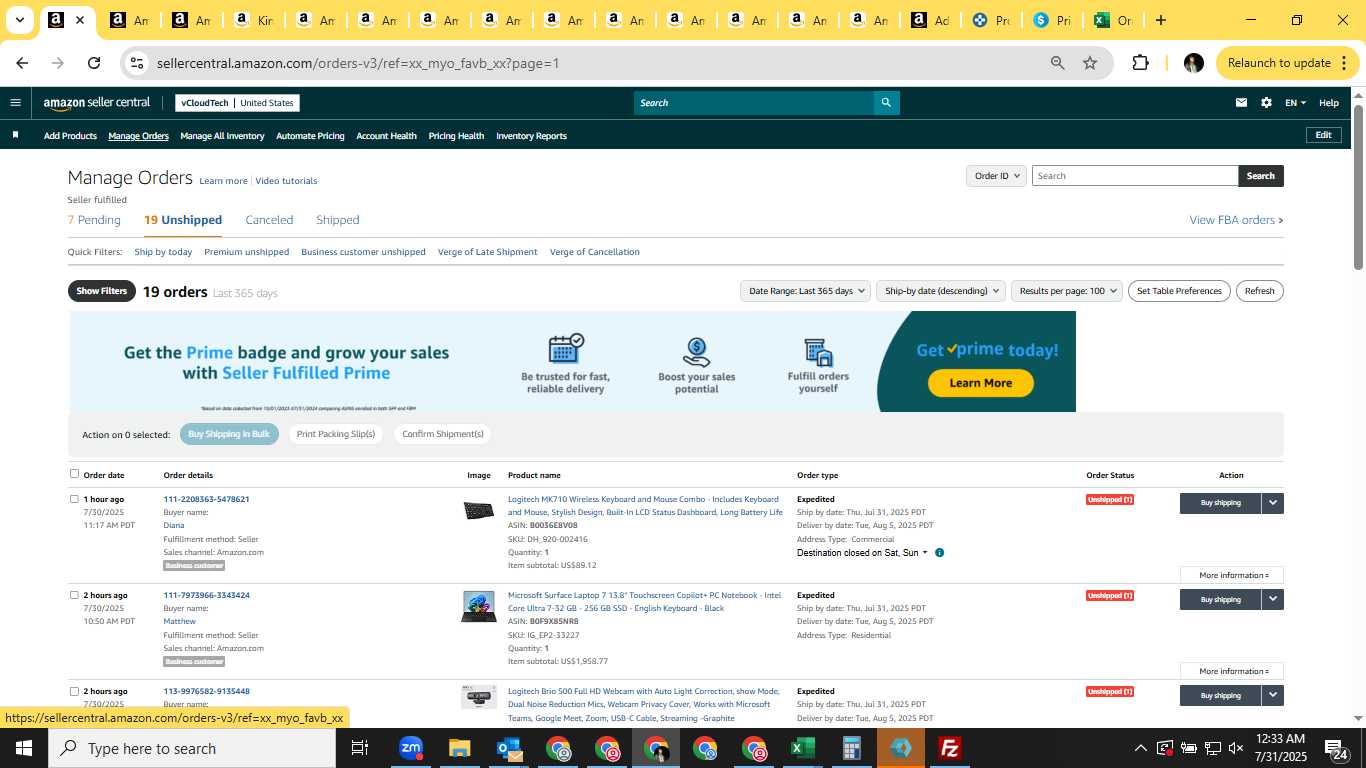Screen dimensions: 1366x768
Task: Reload the page using the refresh icon
Action: [x=94, y=63]
